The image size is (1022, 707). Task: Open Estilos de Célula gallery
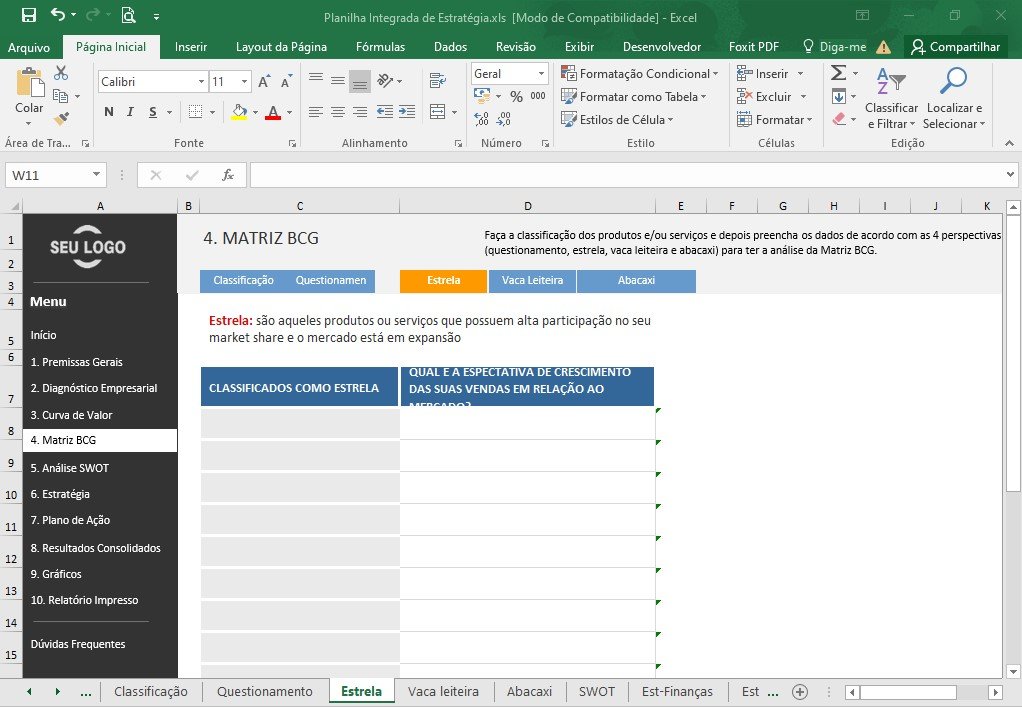pos(617,119)
